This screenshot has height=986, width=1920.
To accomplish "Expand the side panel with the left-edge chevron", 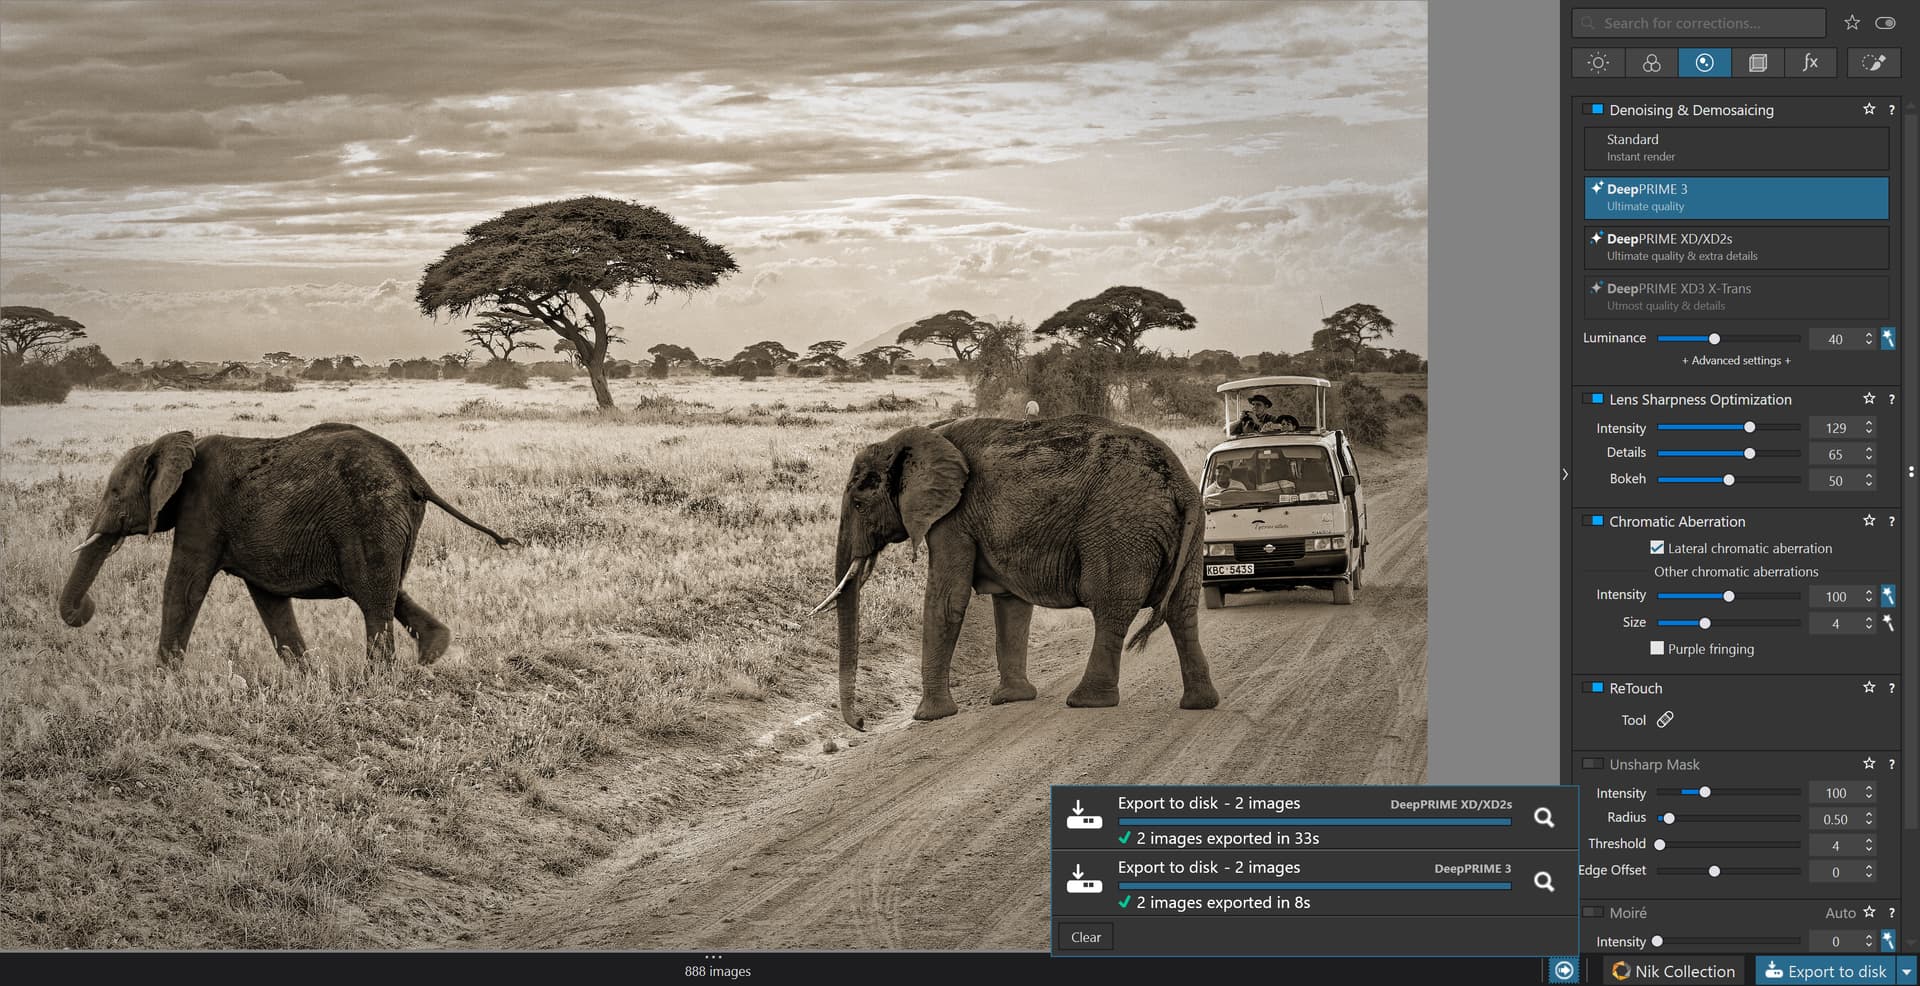I will tap(1565, 474).
